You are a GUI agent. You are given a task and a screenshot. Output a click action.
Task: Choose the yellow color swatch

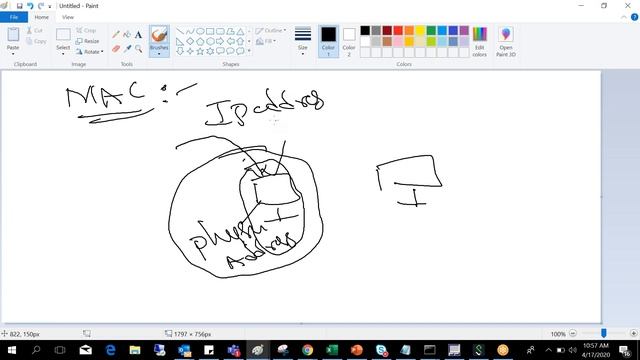(420, 31)
